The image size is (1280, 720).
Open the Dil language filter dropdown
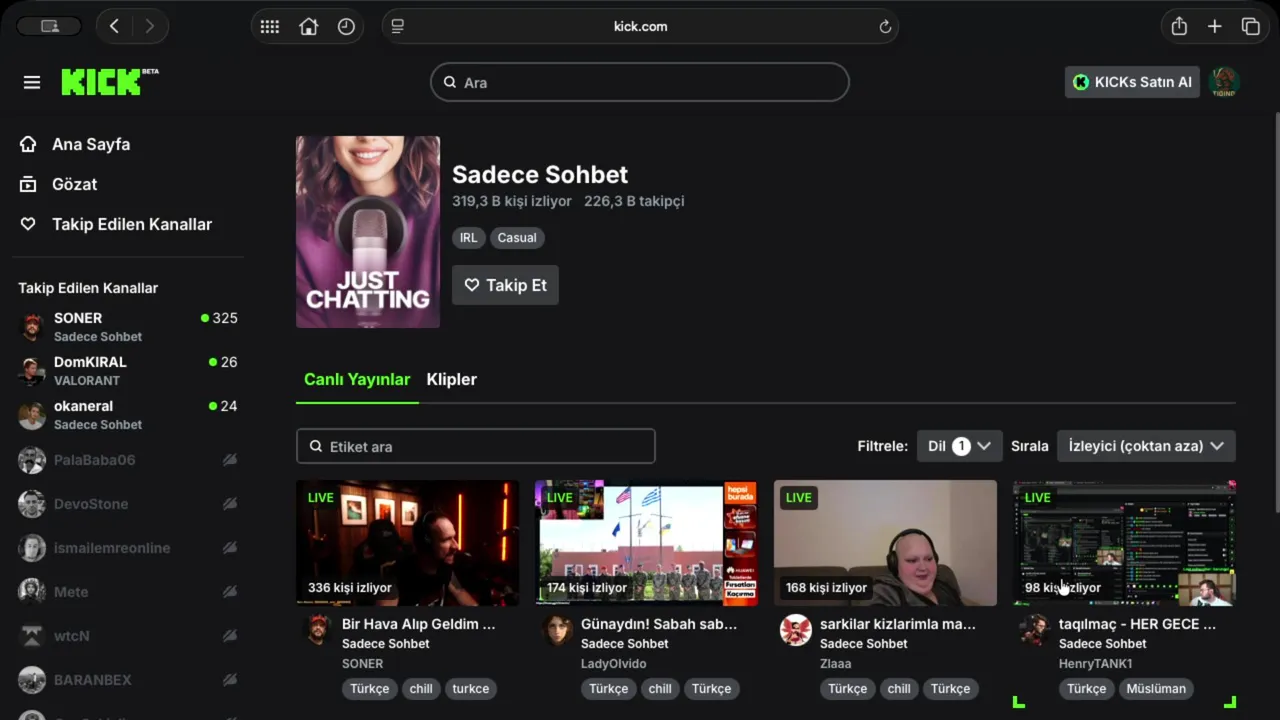point(959,446)
